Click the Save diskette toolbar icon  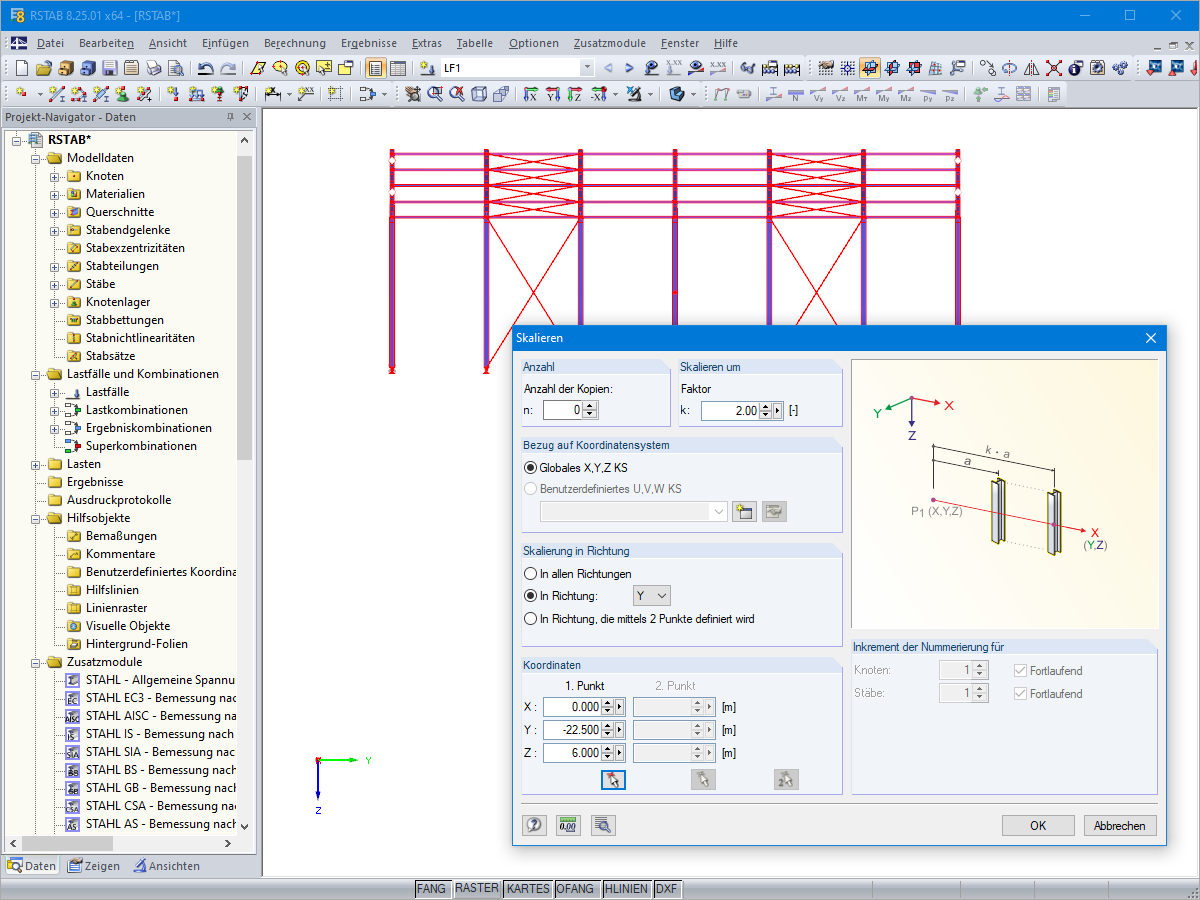(109, 68)
